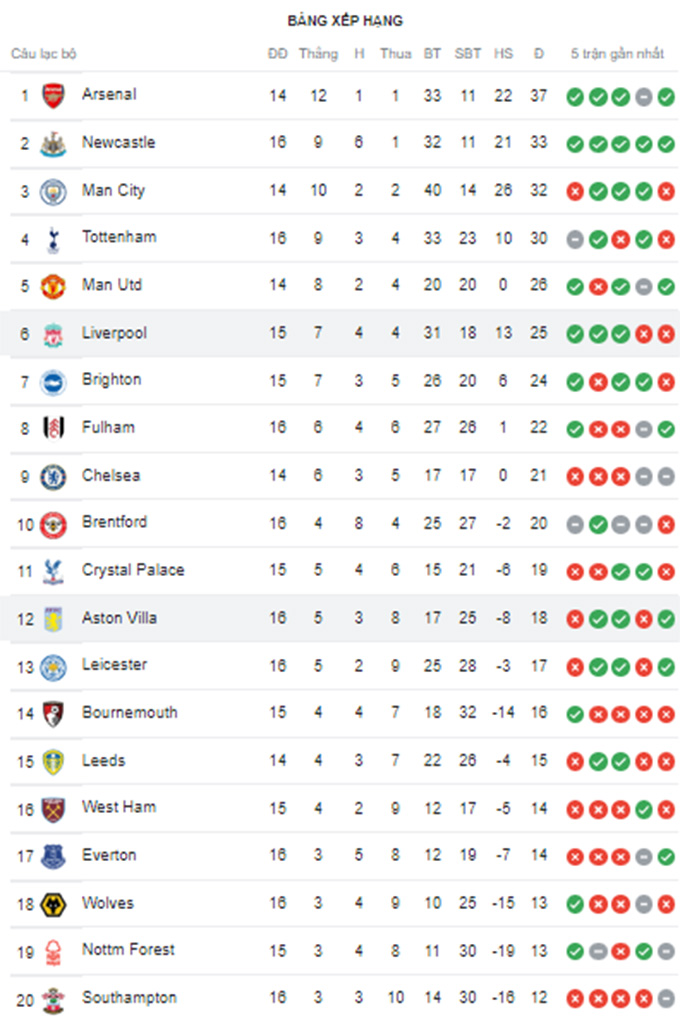Click the Southampton team name
This screenshot has height=1027, width=680.
pyautogui.click(x=129, y=998)
